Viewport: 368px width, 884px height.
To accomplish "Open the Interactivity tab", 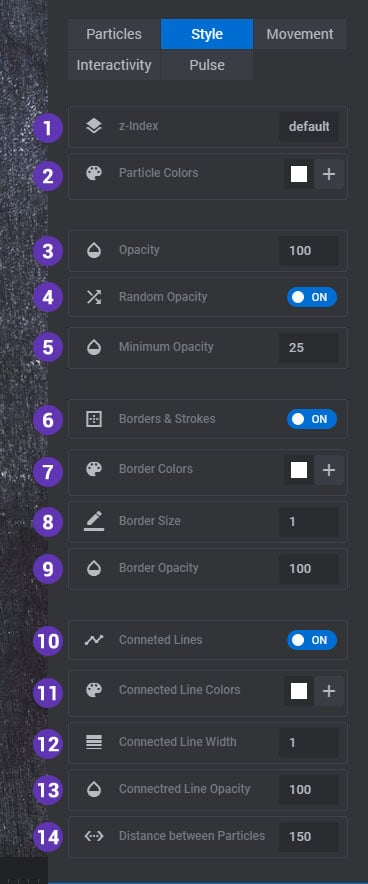I will coord(114,65).
